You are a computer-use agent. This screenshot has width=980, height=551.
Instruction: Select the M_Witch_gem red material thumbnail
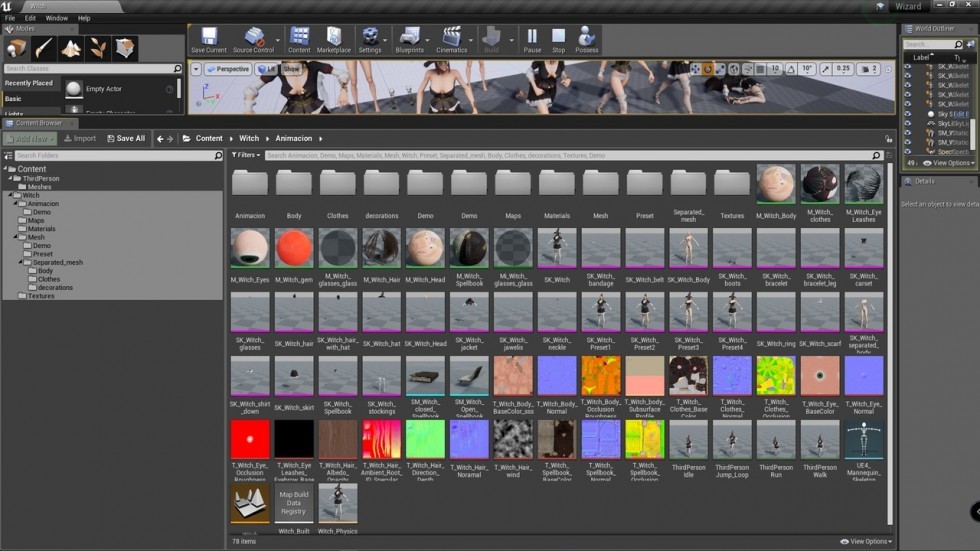(x=294, y=248)
